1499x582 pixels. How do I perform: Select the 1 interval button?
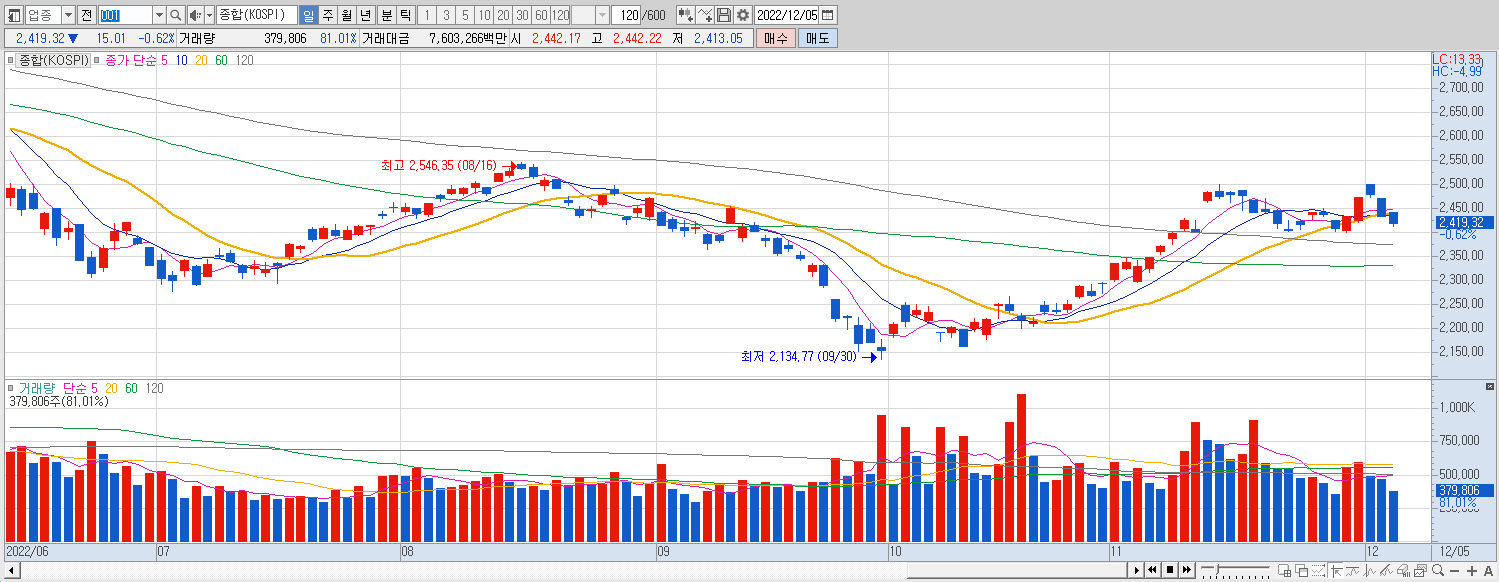click(x=427, y=15)
